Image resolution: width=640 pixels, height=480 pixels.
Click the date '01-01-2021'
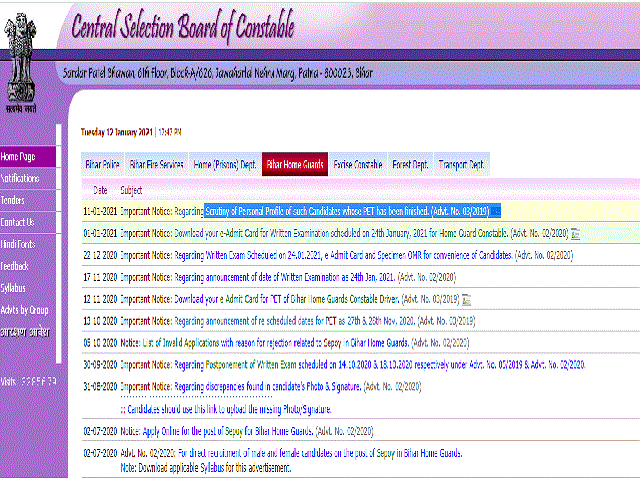click(100, 233)
